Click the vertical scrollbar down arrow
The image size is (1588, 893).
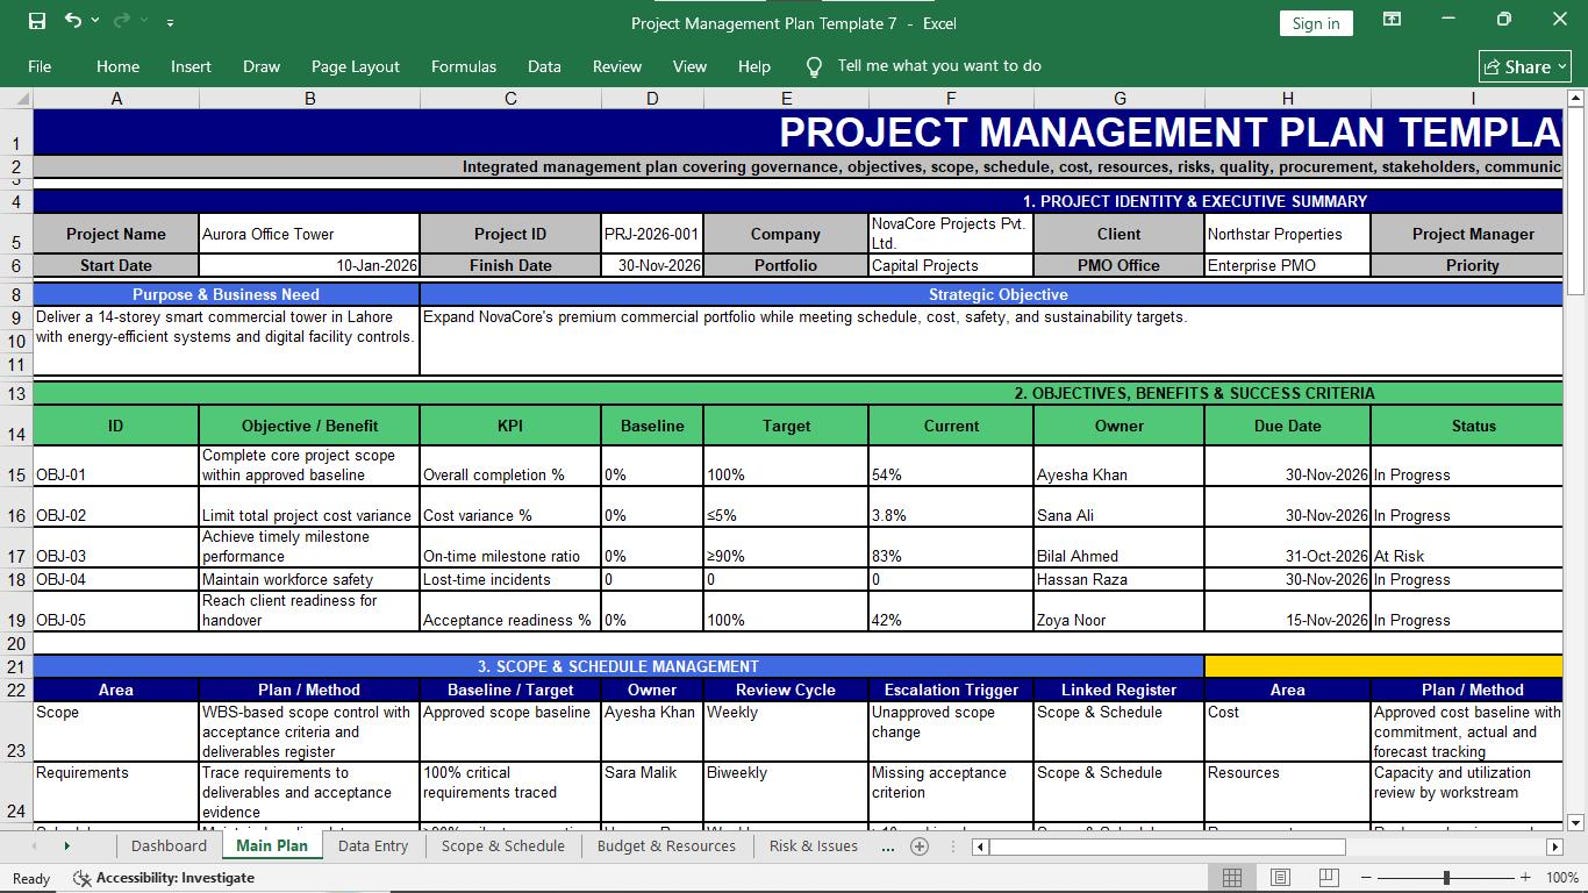point(1576,823)
